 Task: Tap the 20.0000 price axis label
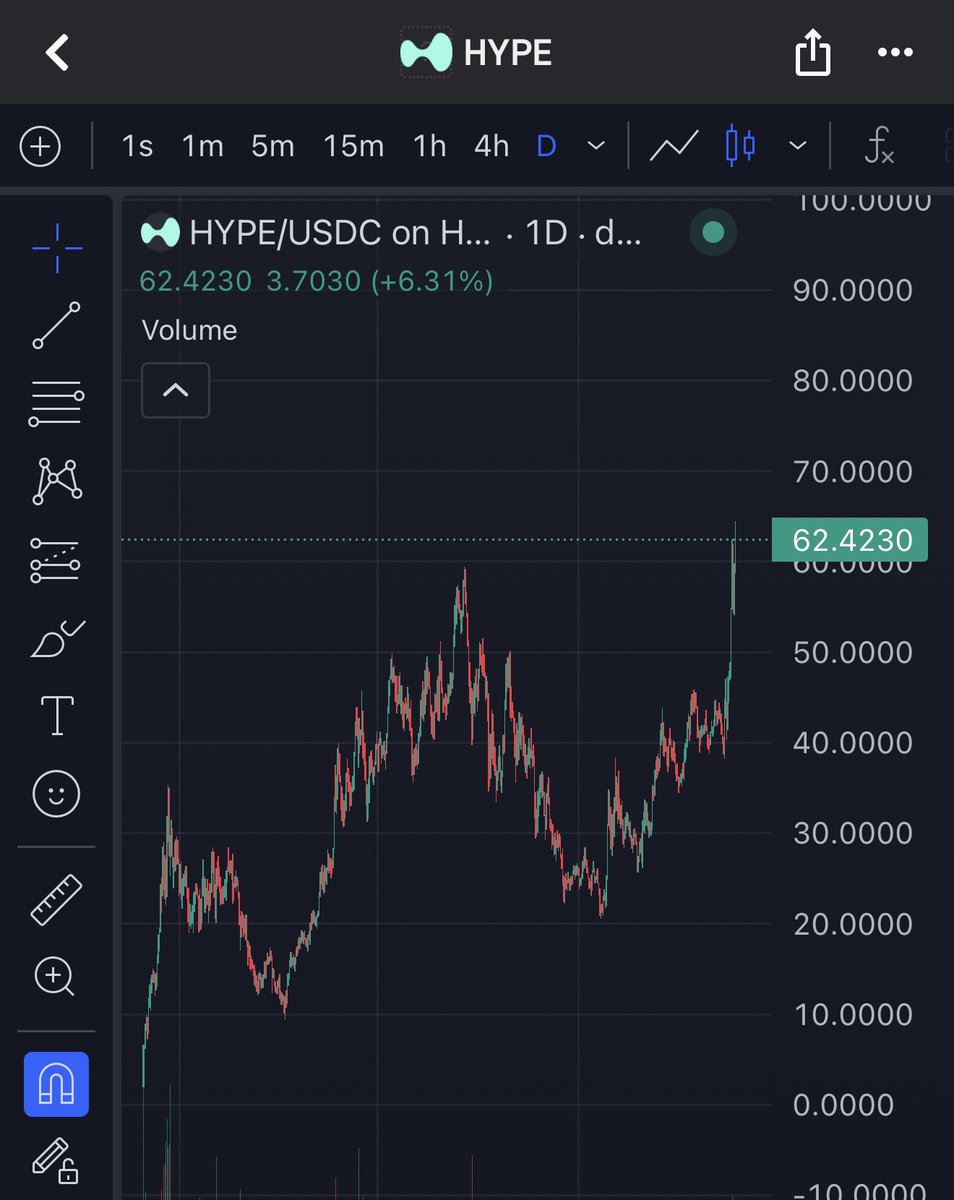(x=853, y=923)
